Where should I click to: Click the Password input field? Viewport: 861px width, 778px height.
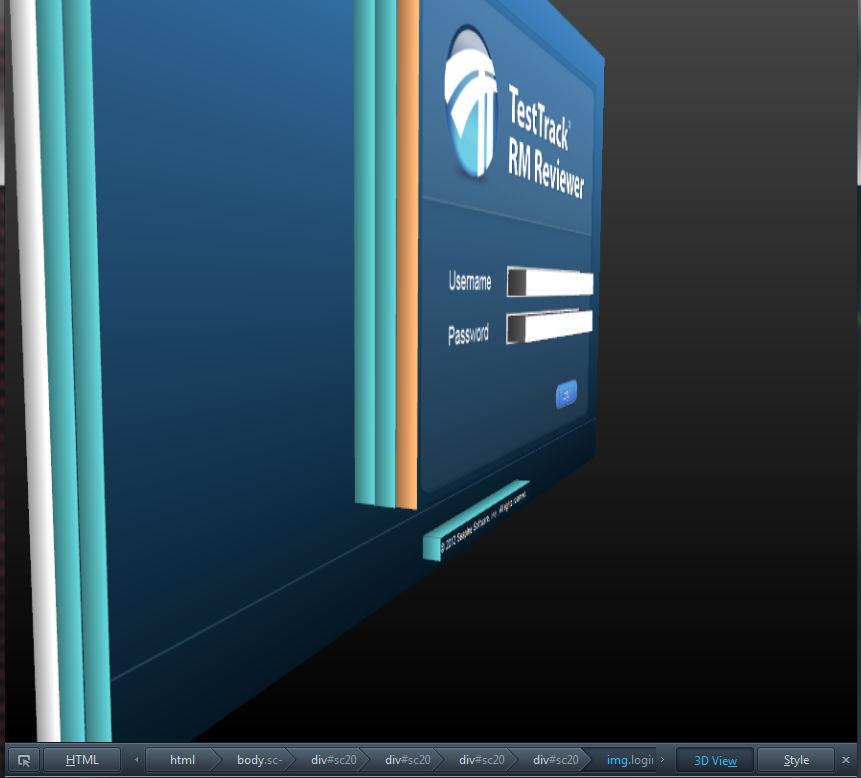click(549, 326)
